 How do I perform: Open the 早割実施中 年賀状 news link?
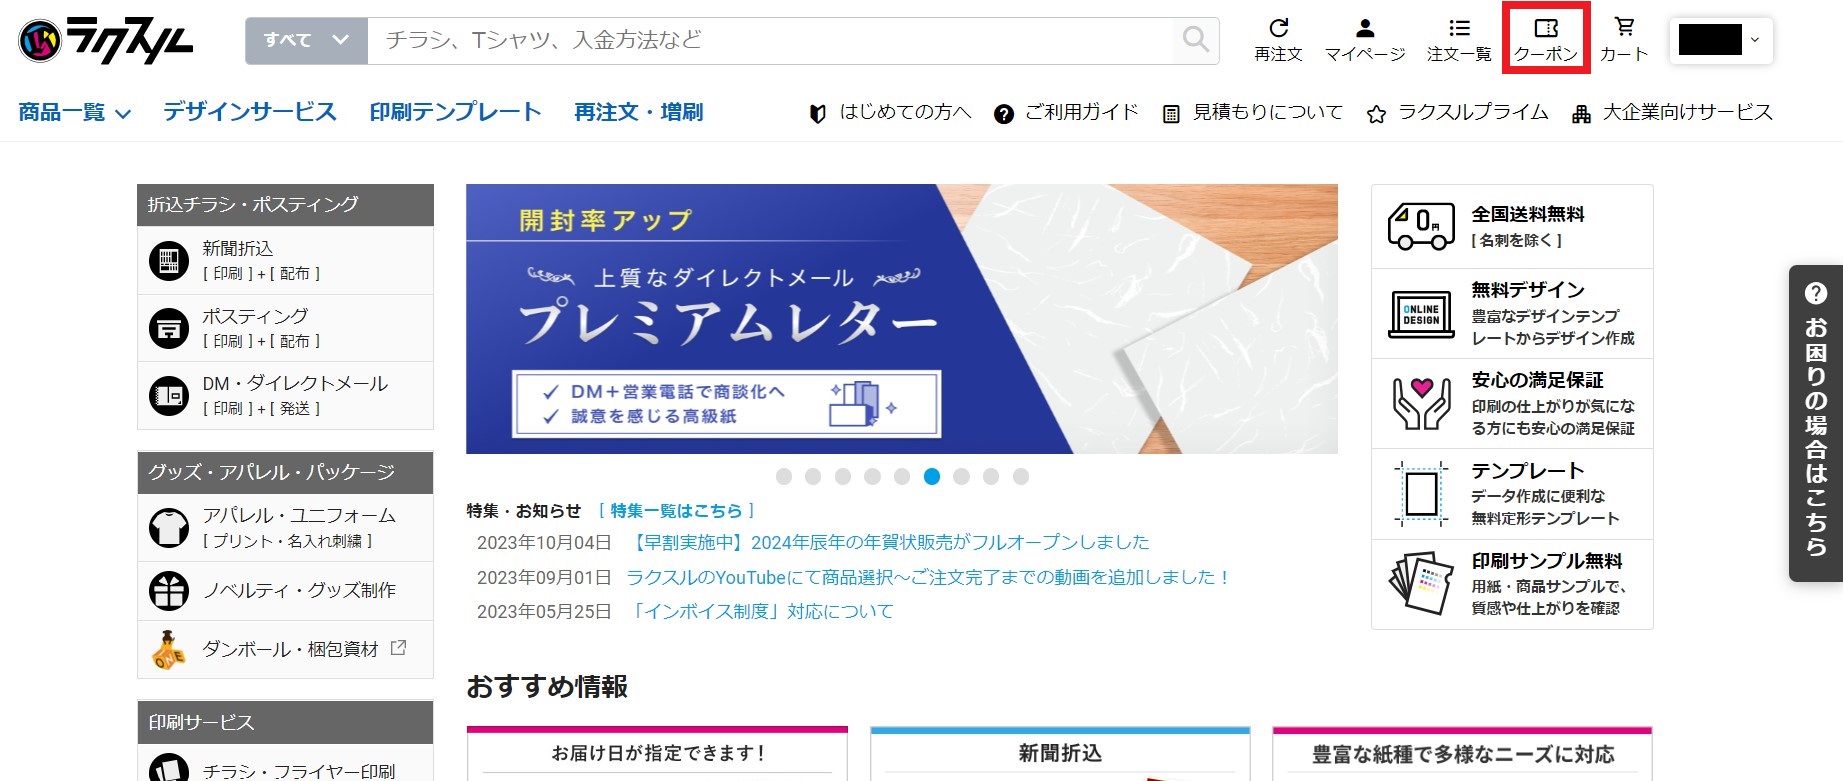click(888, 542)
